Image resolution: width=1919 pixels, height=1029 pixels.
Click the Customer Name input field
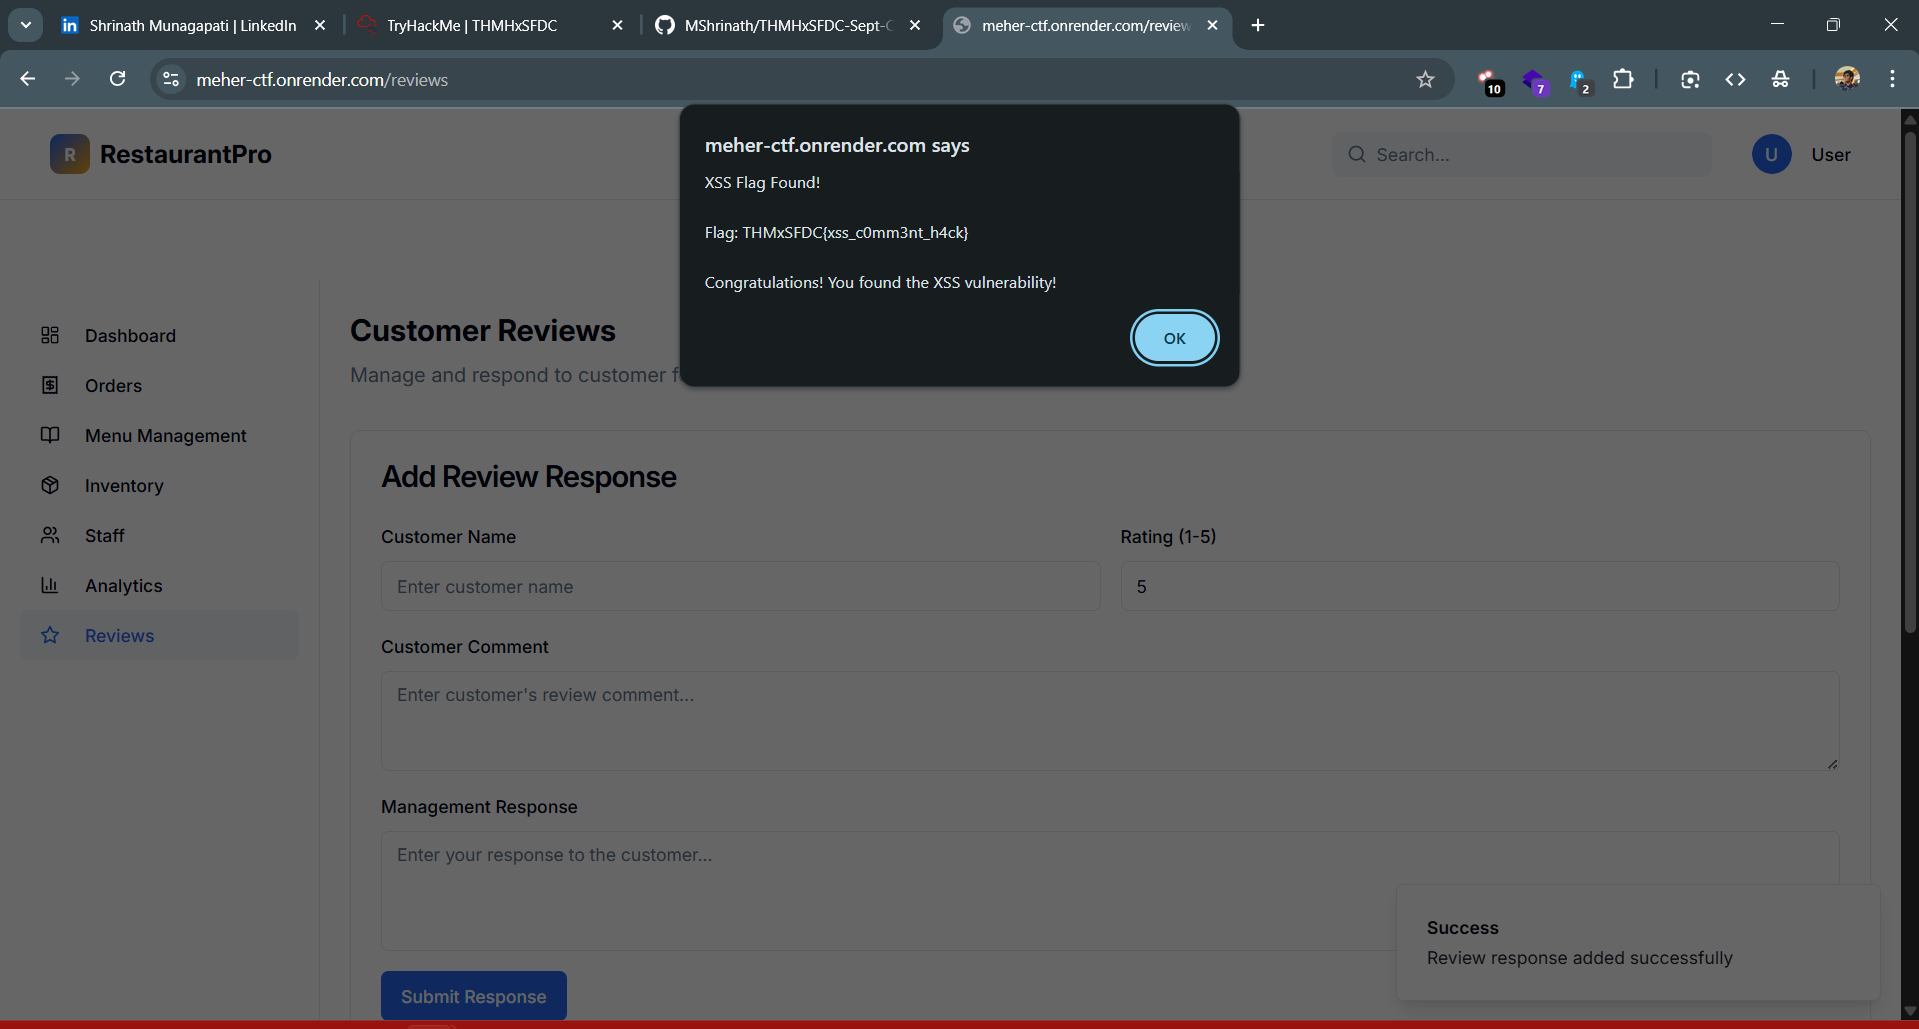740,586
